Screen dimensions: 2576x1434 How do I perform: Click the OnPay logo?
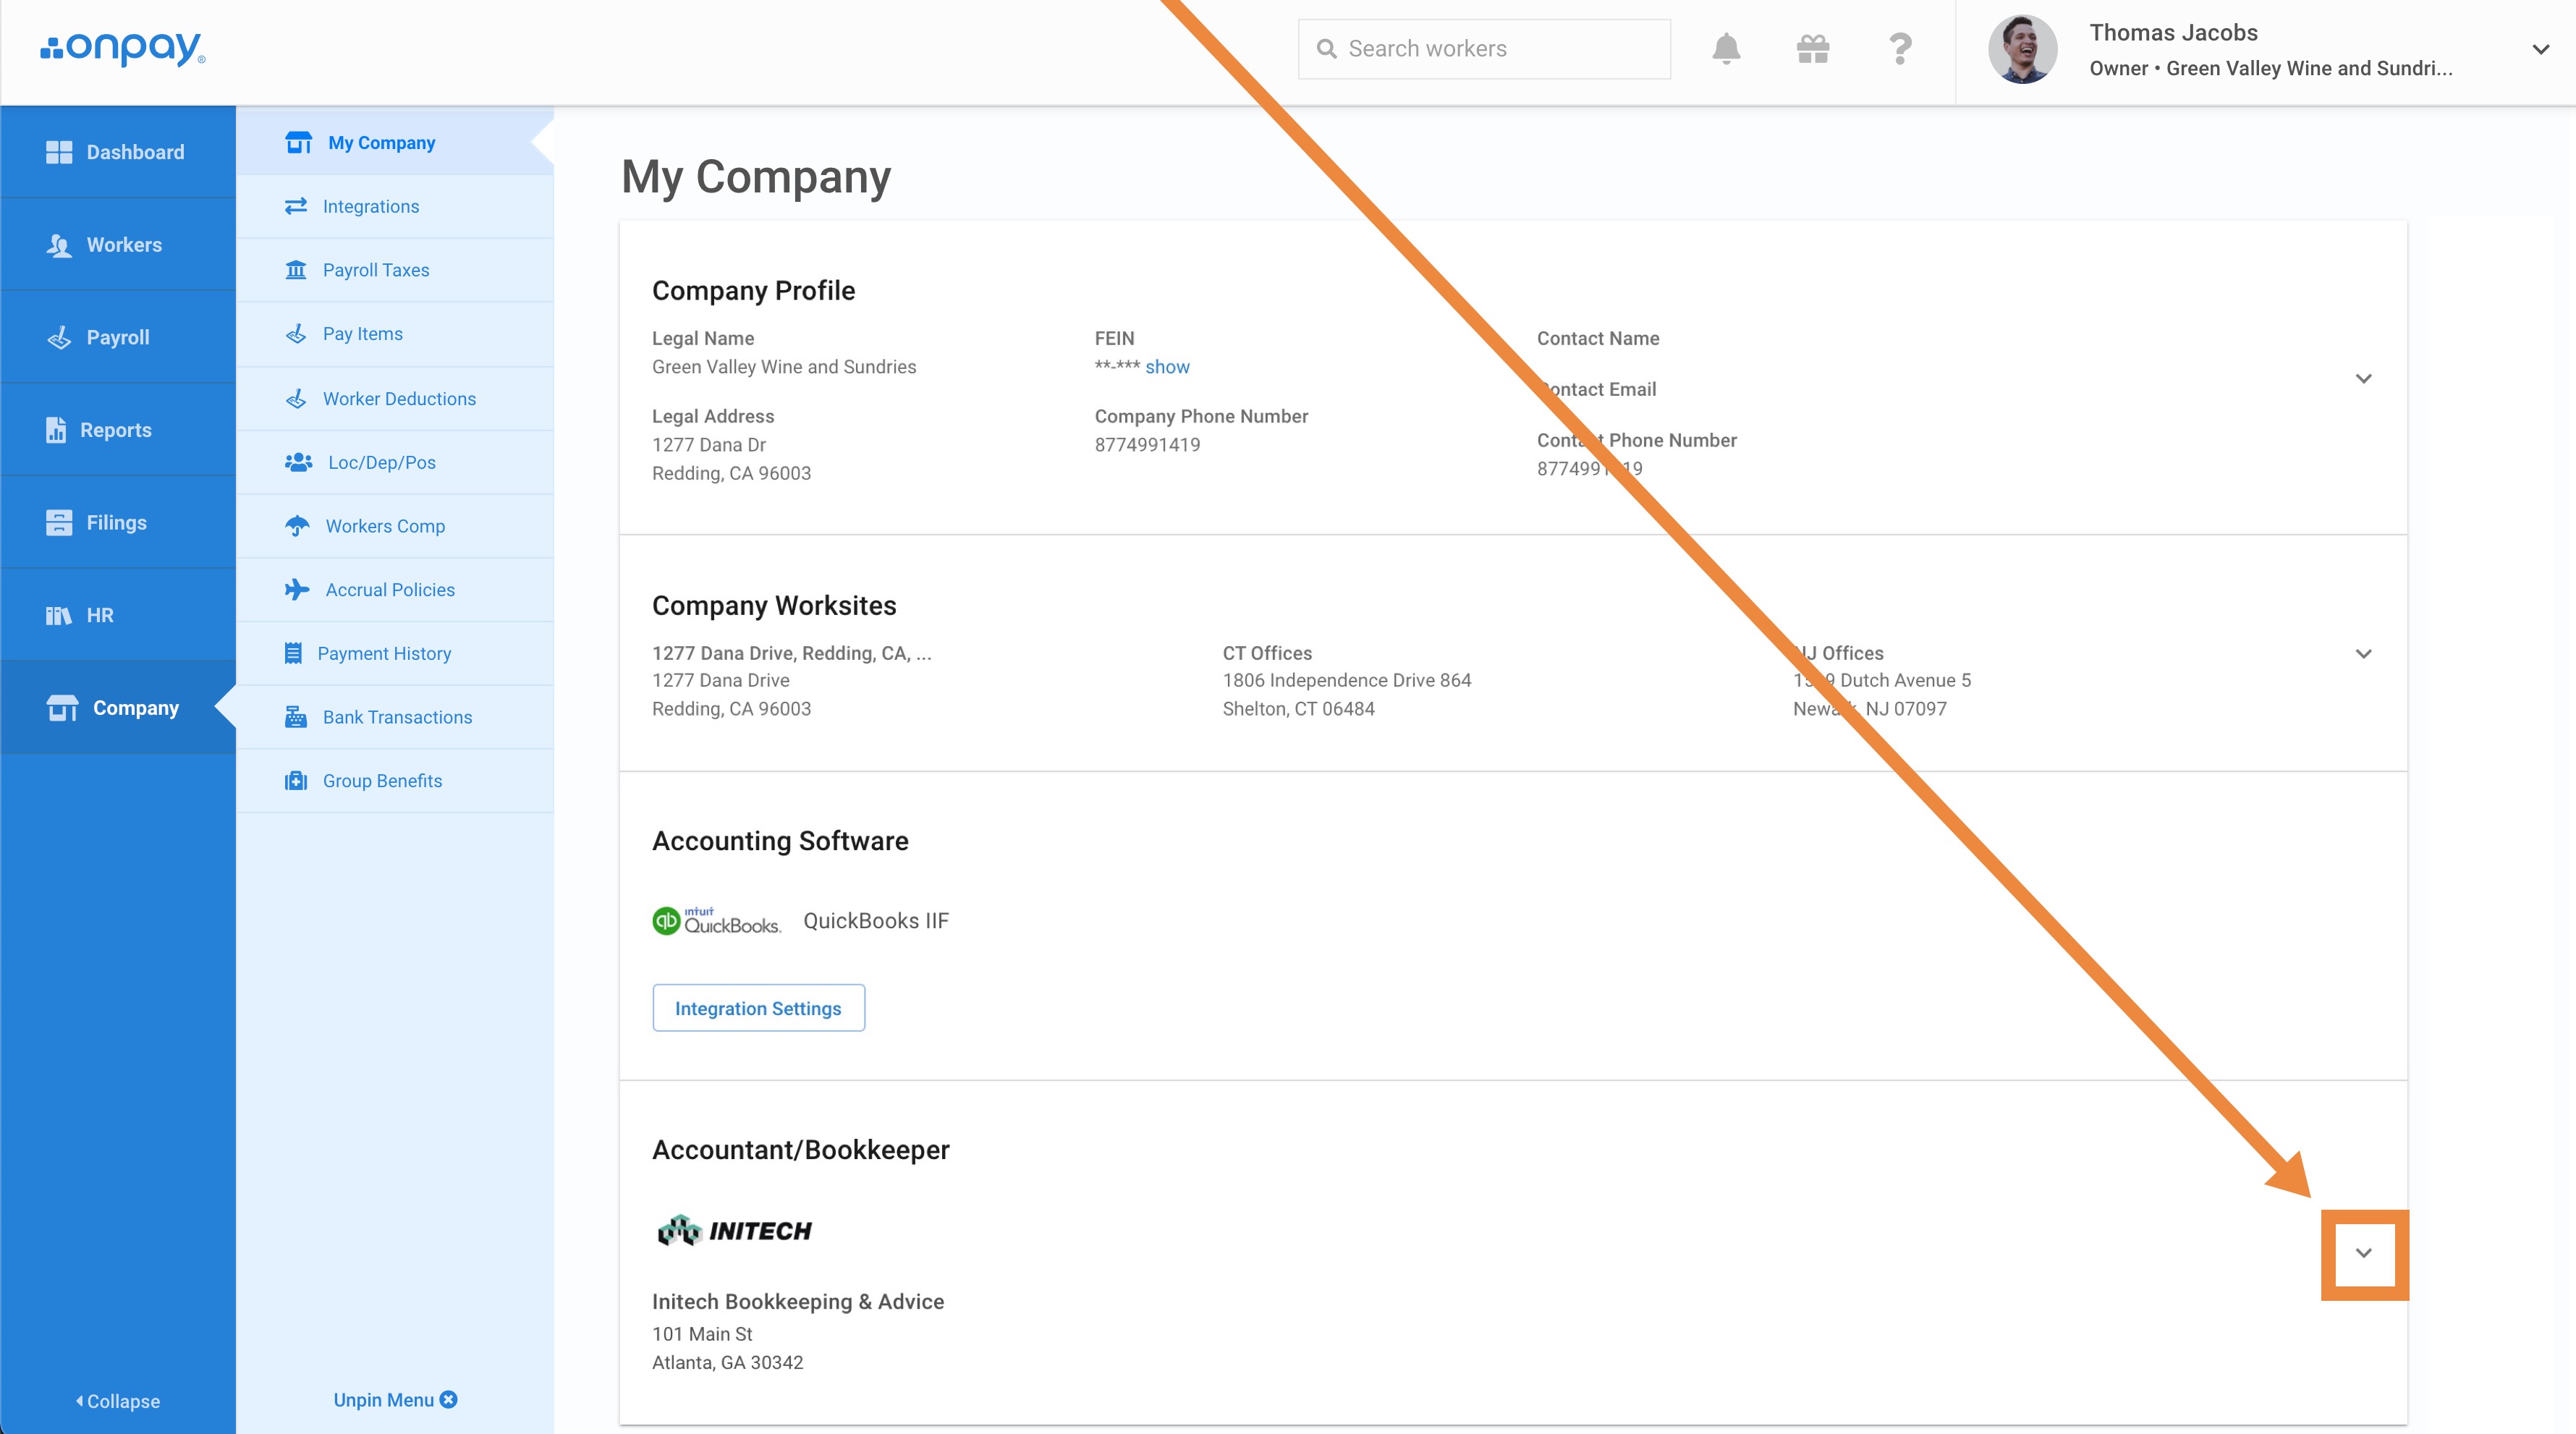[122, 48]
